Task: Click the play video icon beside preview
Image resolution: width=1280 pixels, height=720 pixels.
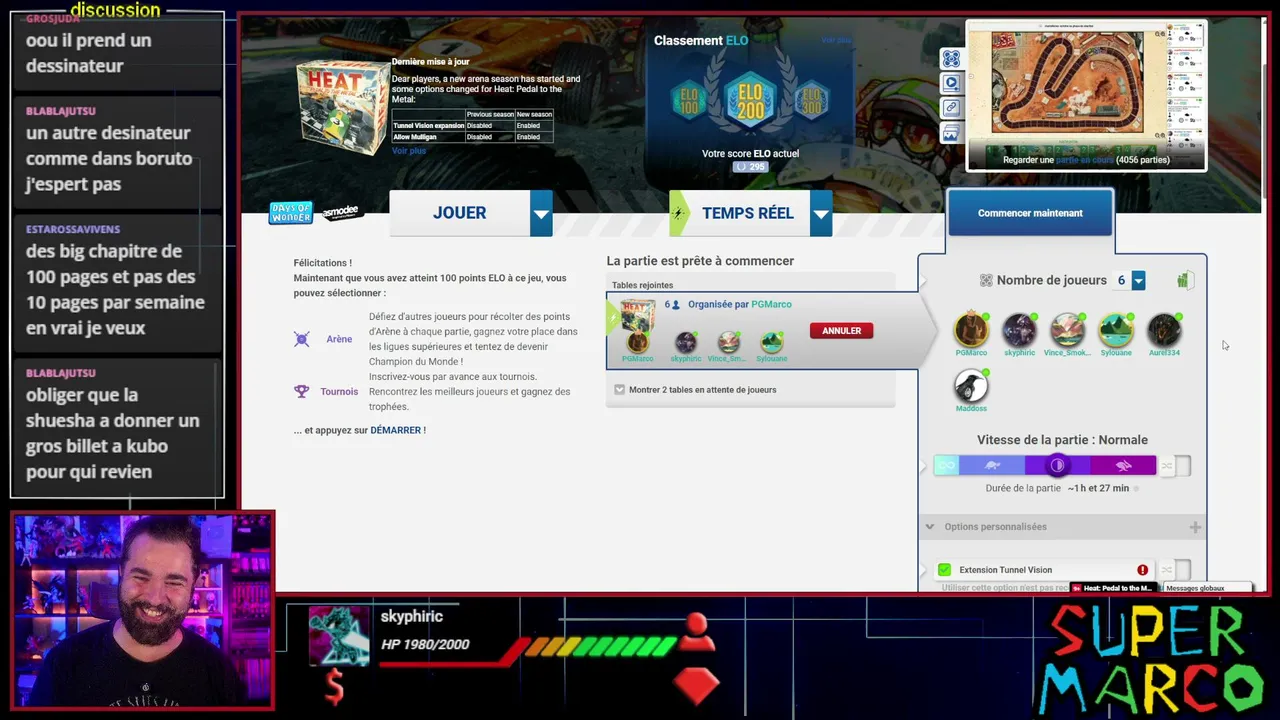Action: (951, 83)
